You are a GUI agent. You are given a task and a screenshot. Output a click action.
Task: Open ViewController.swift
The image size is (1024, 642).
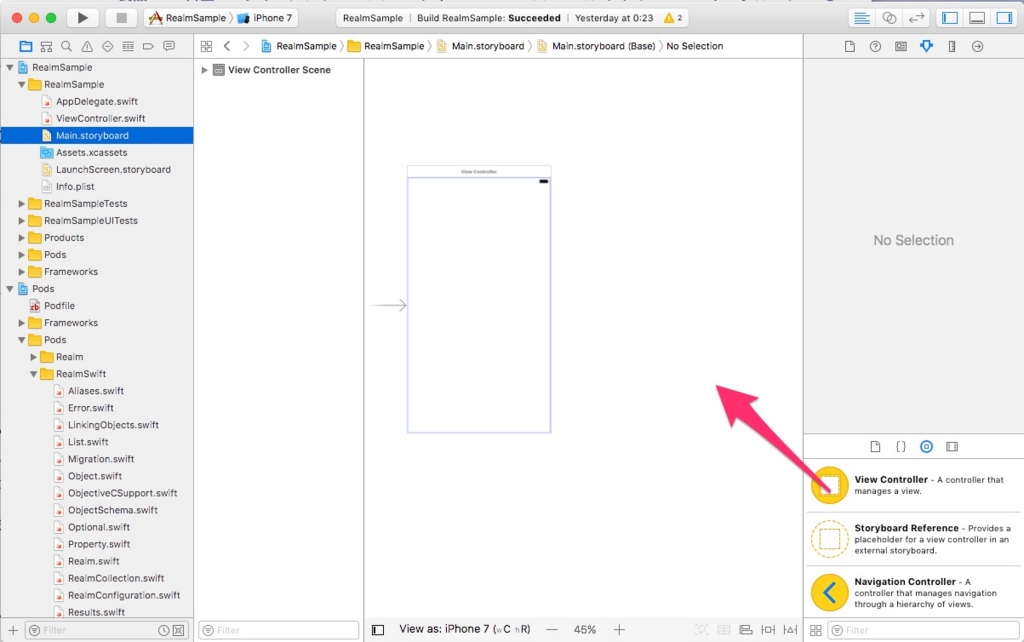tap(101, 118)
